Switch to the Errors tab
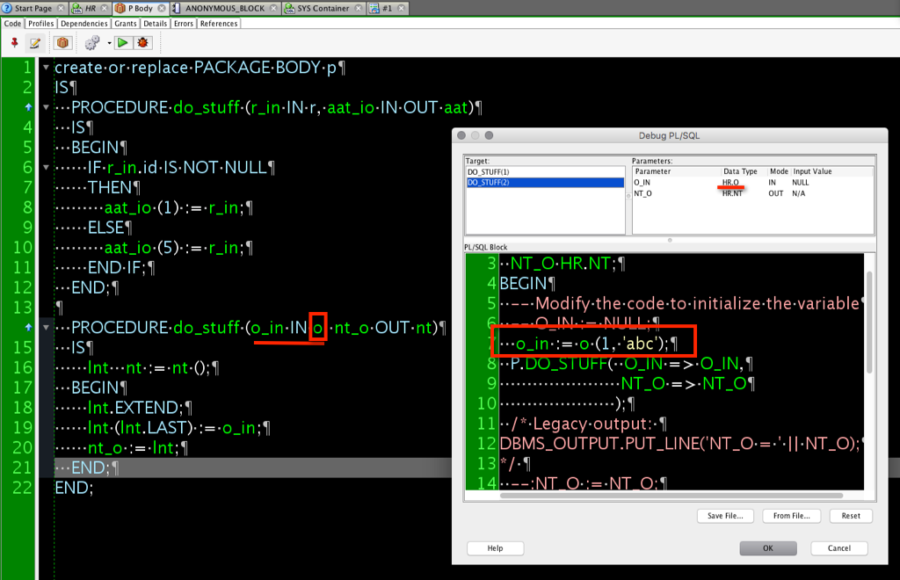Image resolution: width=900 pixels, height=580 pixels. (183, 23)
